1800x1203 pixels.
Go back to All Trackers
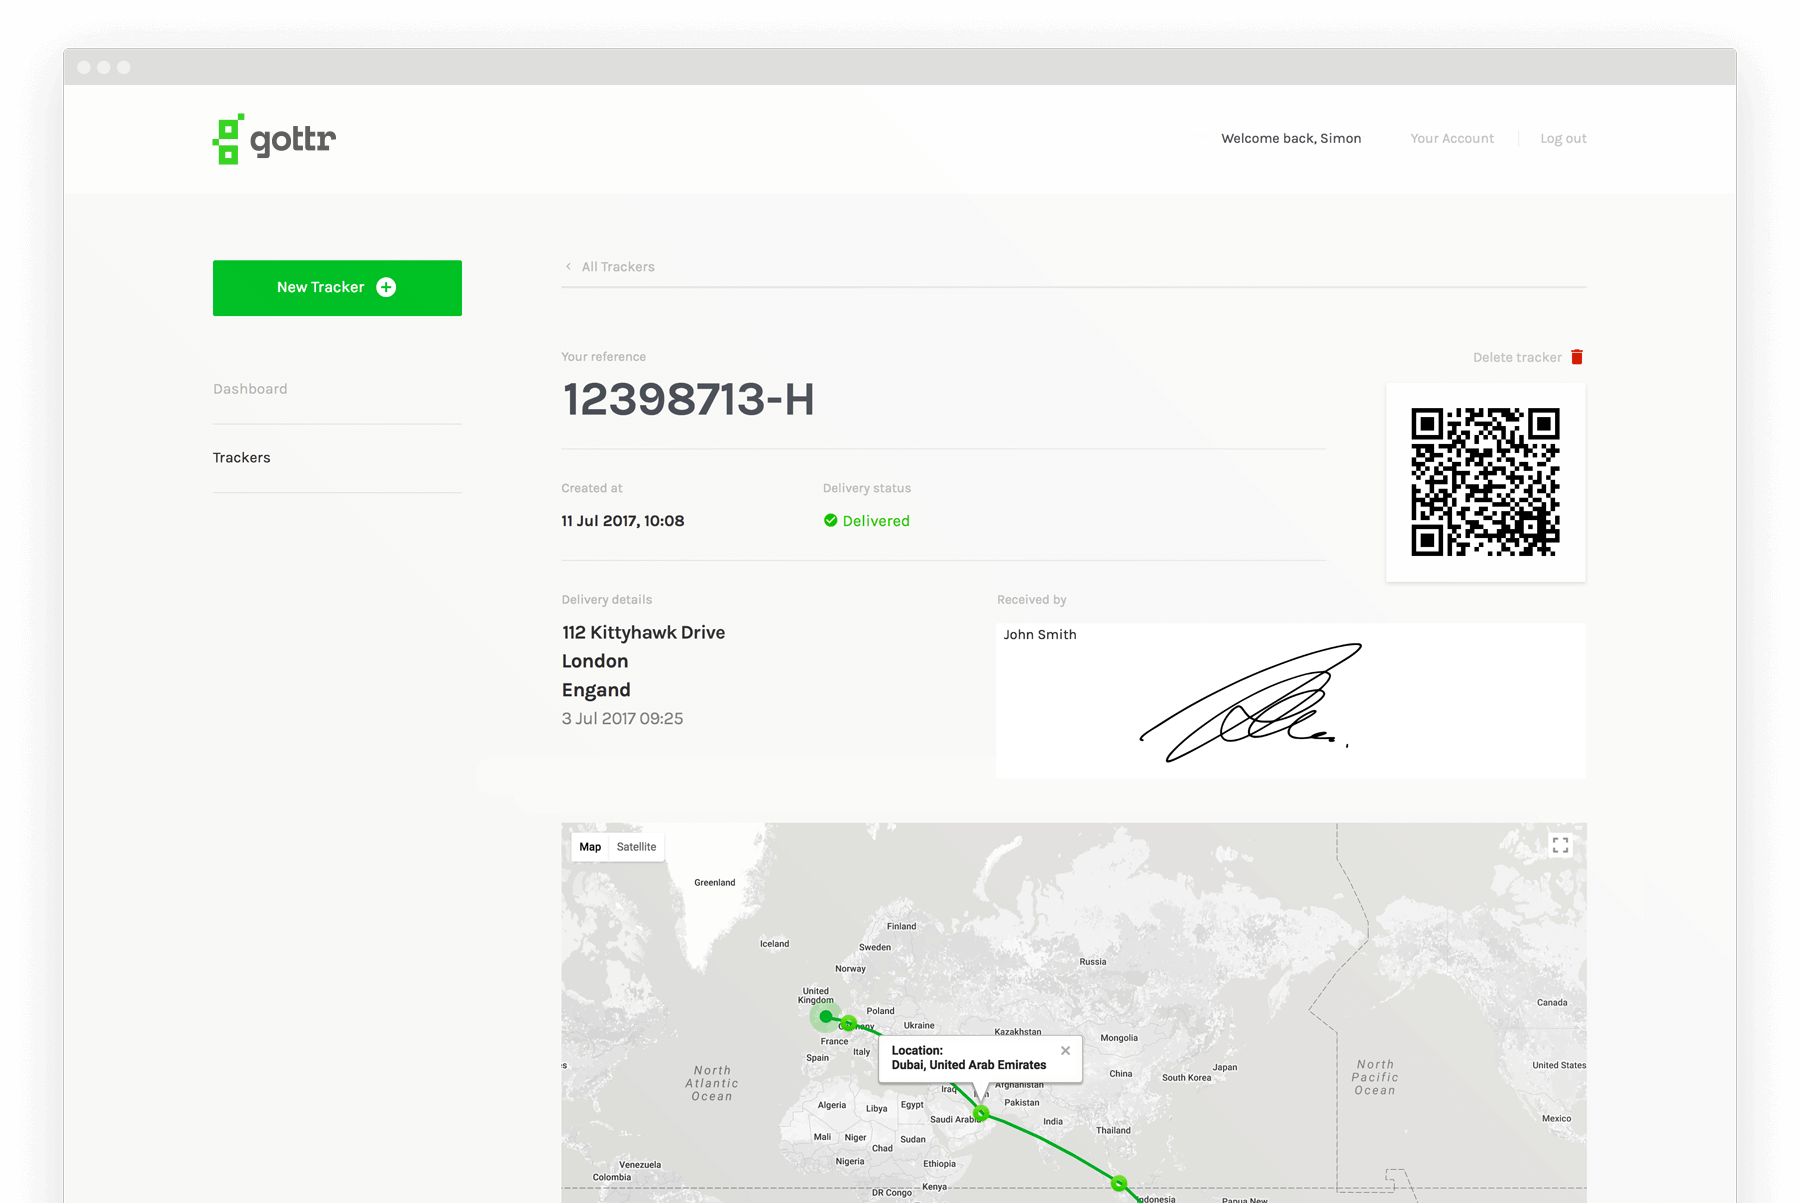click(618, 267)
